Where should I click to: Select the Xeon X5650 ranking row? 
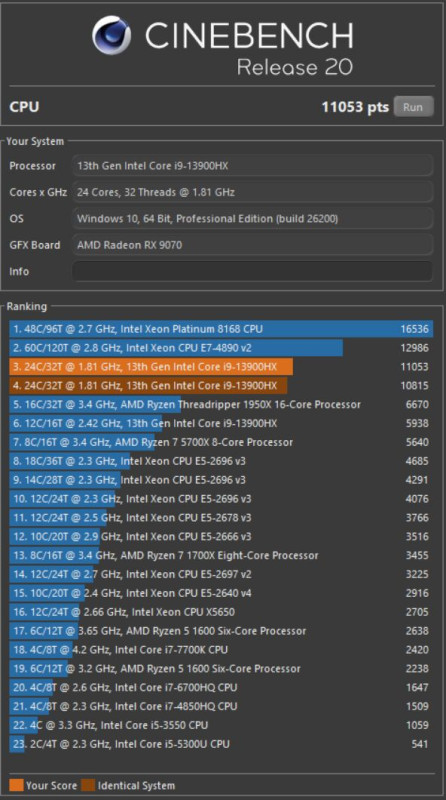[221, 612]
